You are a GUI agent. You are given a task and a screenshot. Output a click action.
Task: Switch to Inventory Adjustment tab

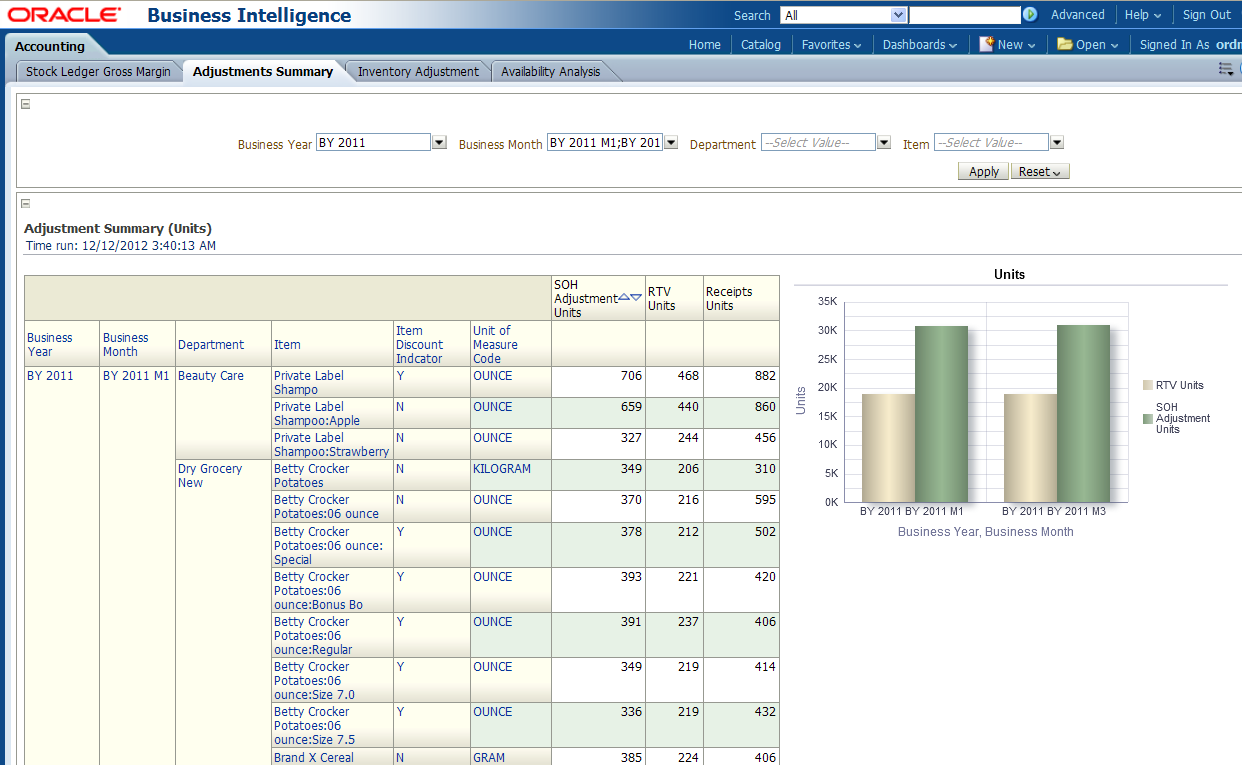(x=418, y=71)
